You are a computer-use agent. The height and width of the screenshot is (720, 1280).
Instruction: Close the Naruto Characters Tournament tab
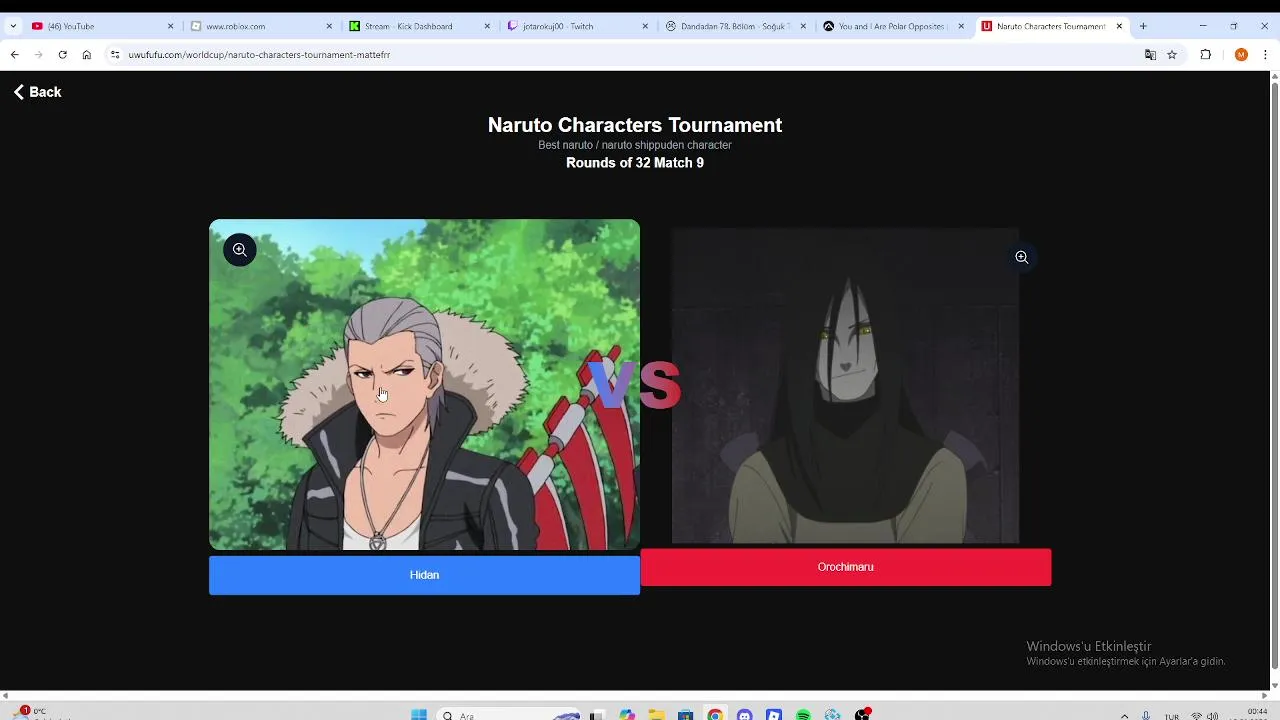click(x=1119, y=26)
